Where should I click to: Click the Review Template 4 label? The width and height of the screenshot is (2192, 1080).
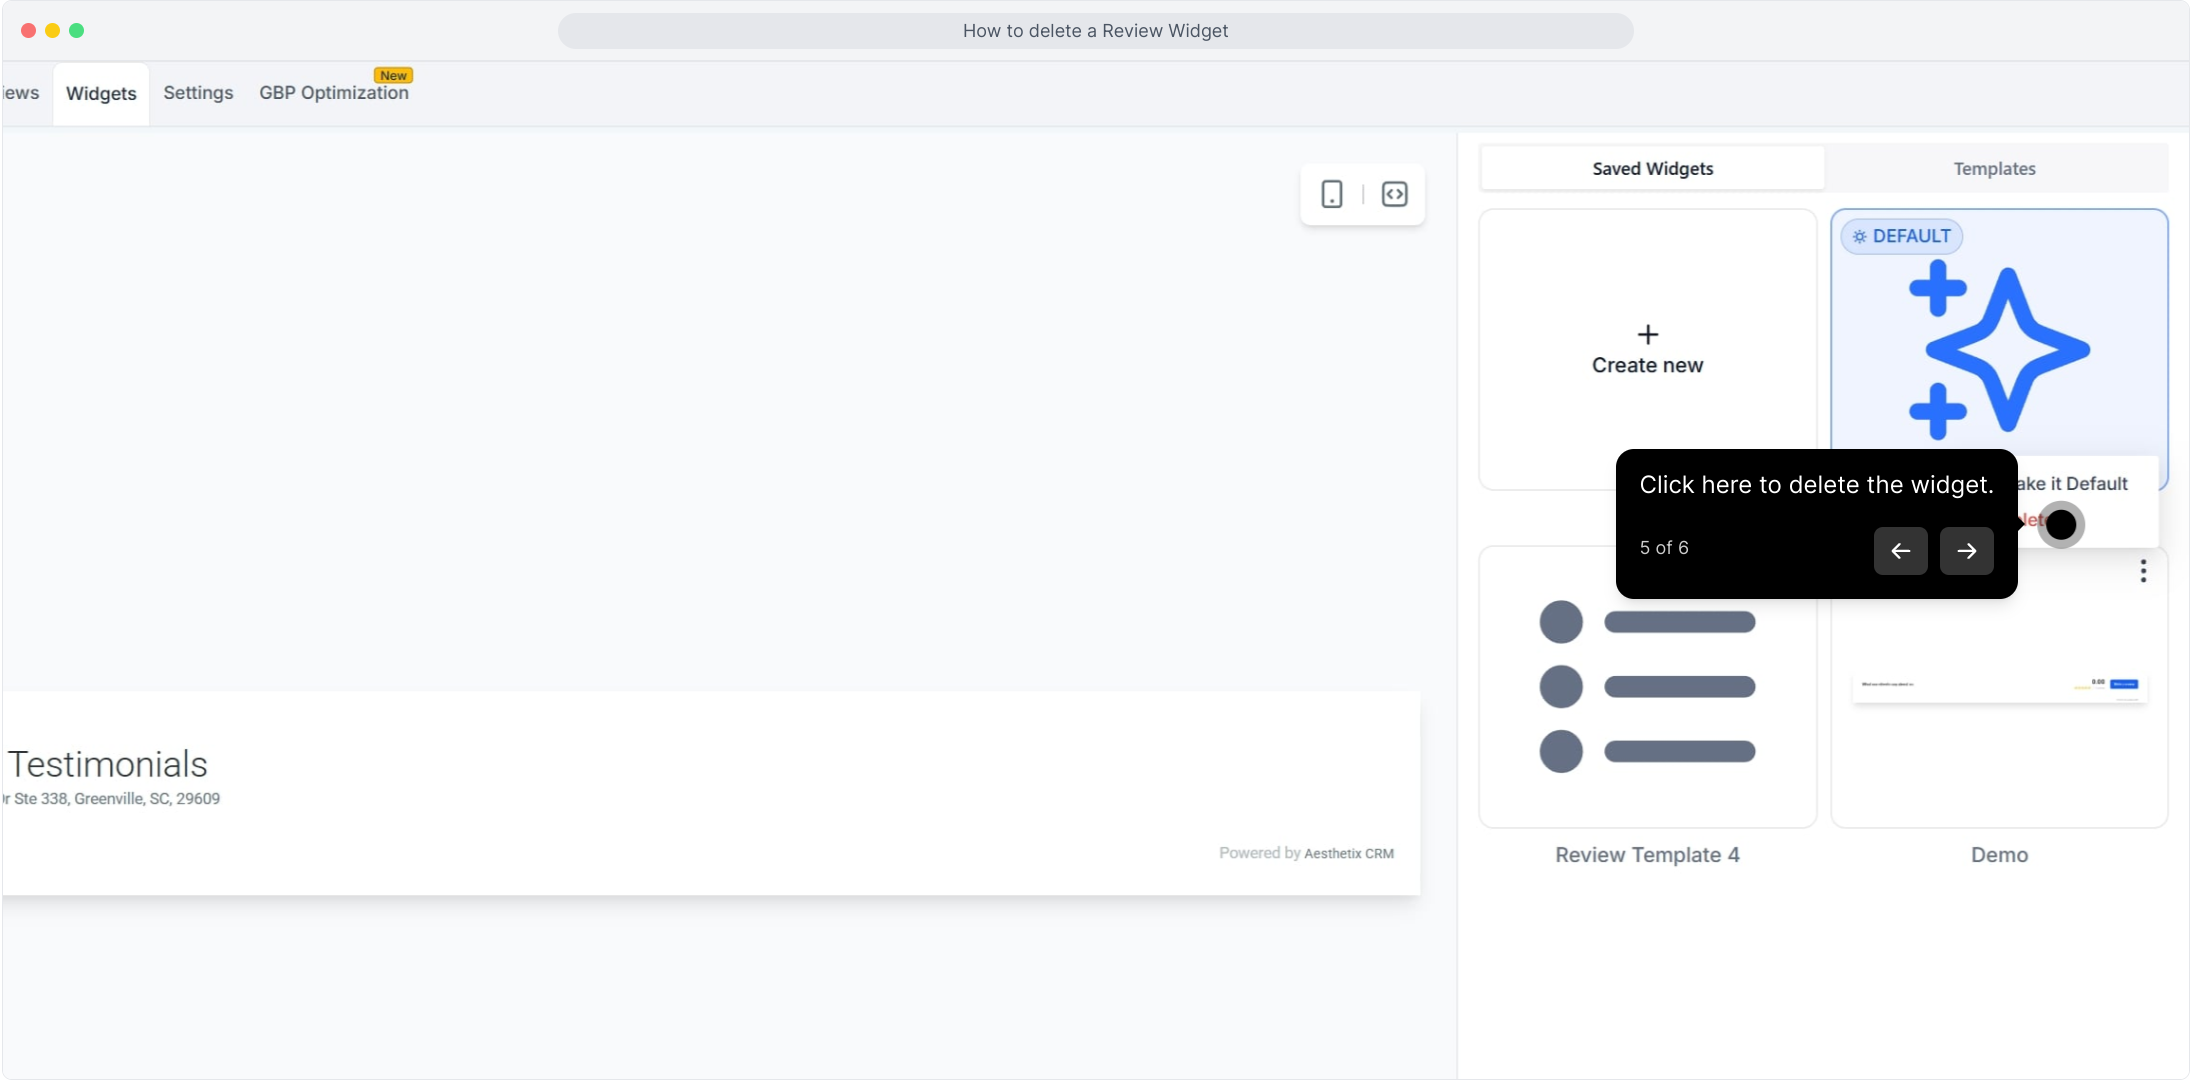pos(1647,855)
